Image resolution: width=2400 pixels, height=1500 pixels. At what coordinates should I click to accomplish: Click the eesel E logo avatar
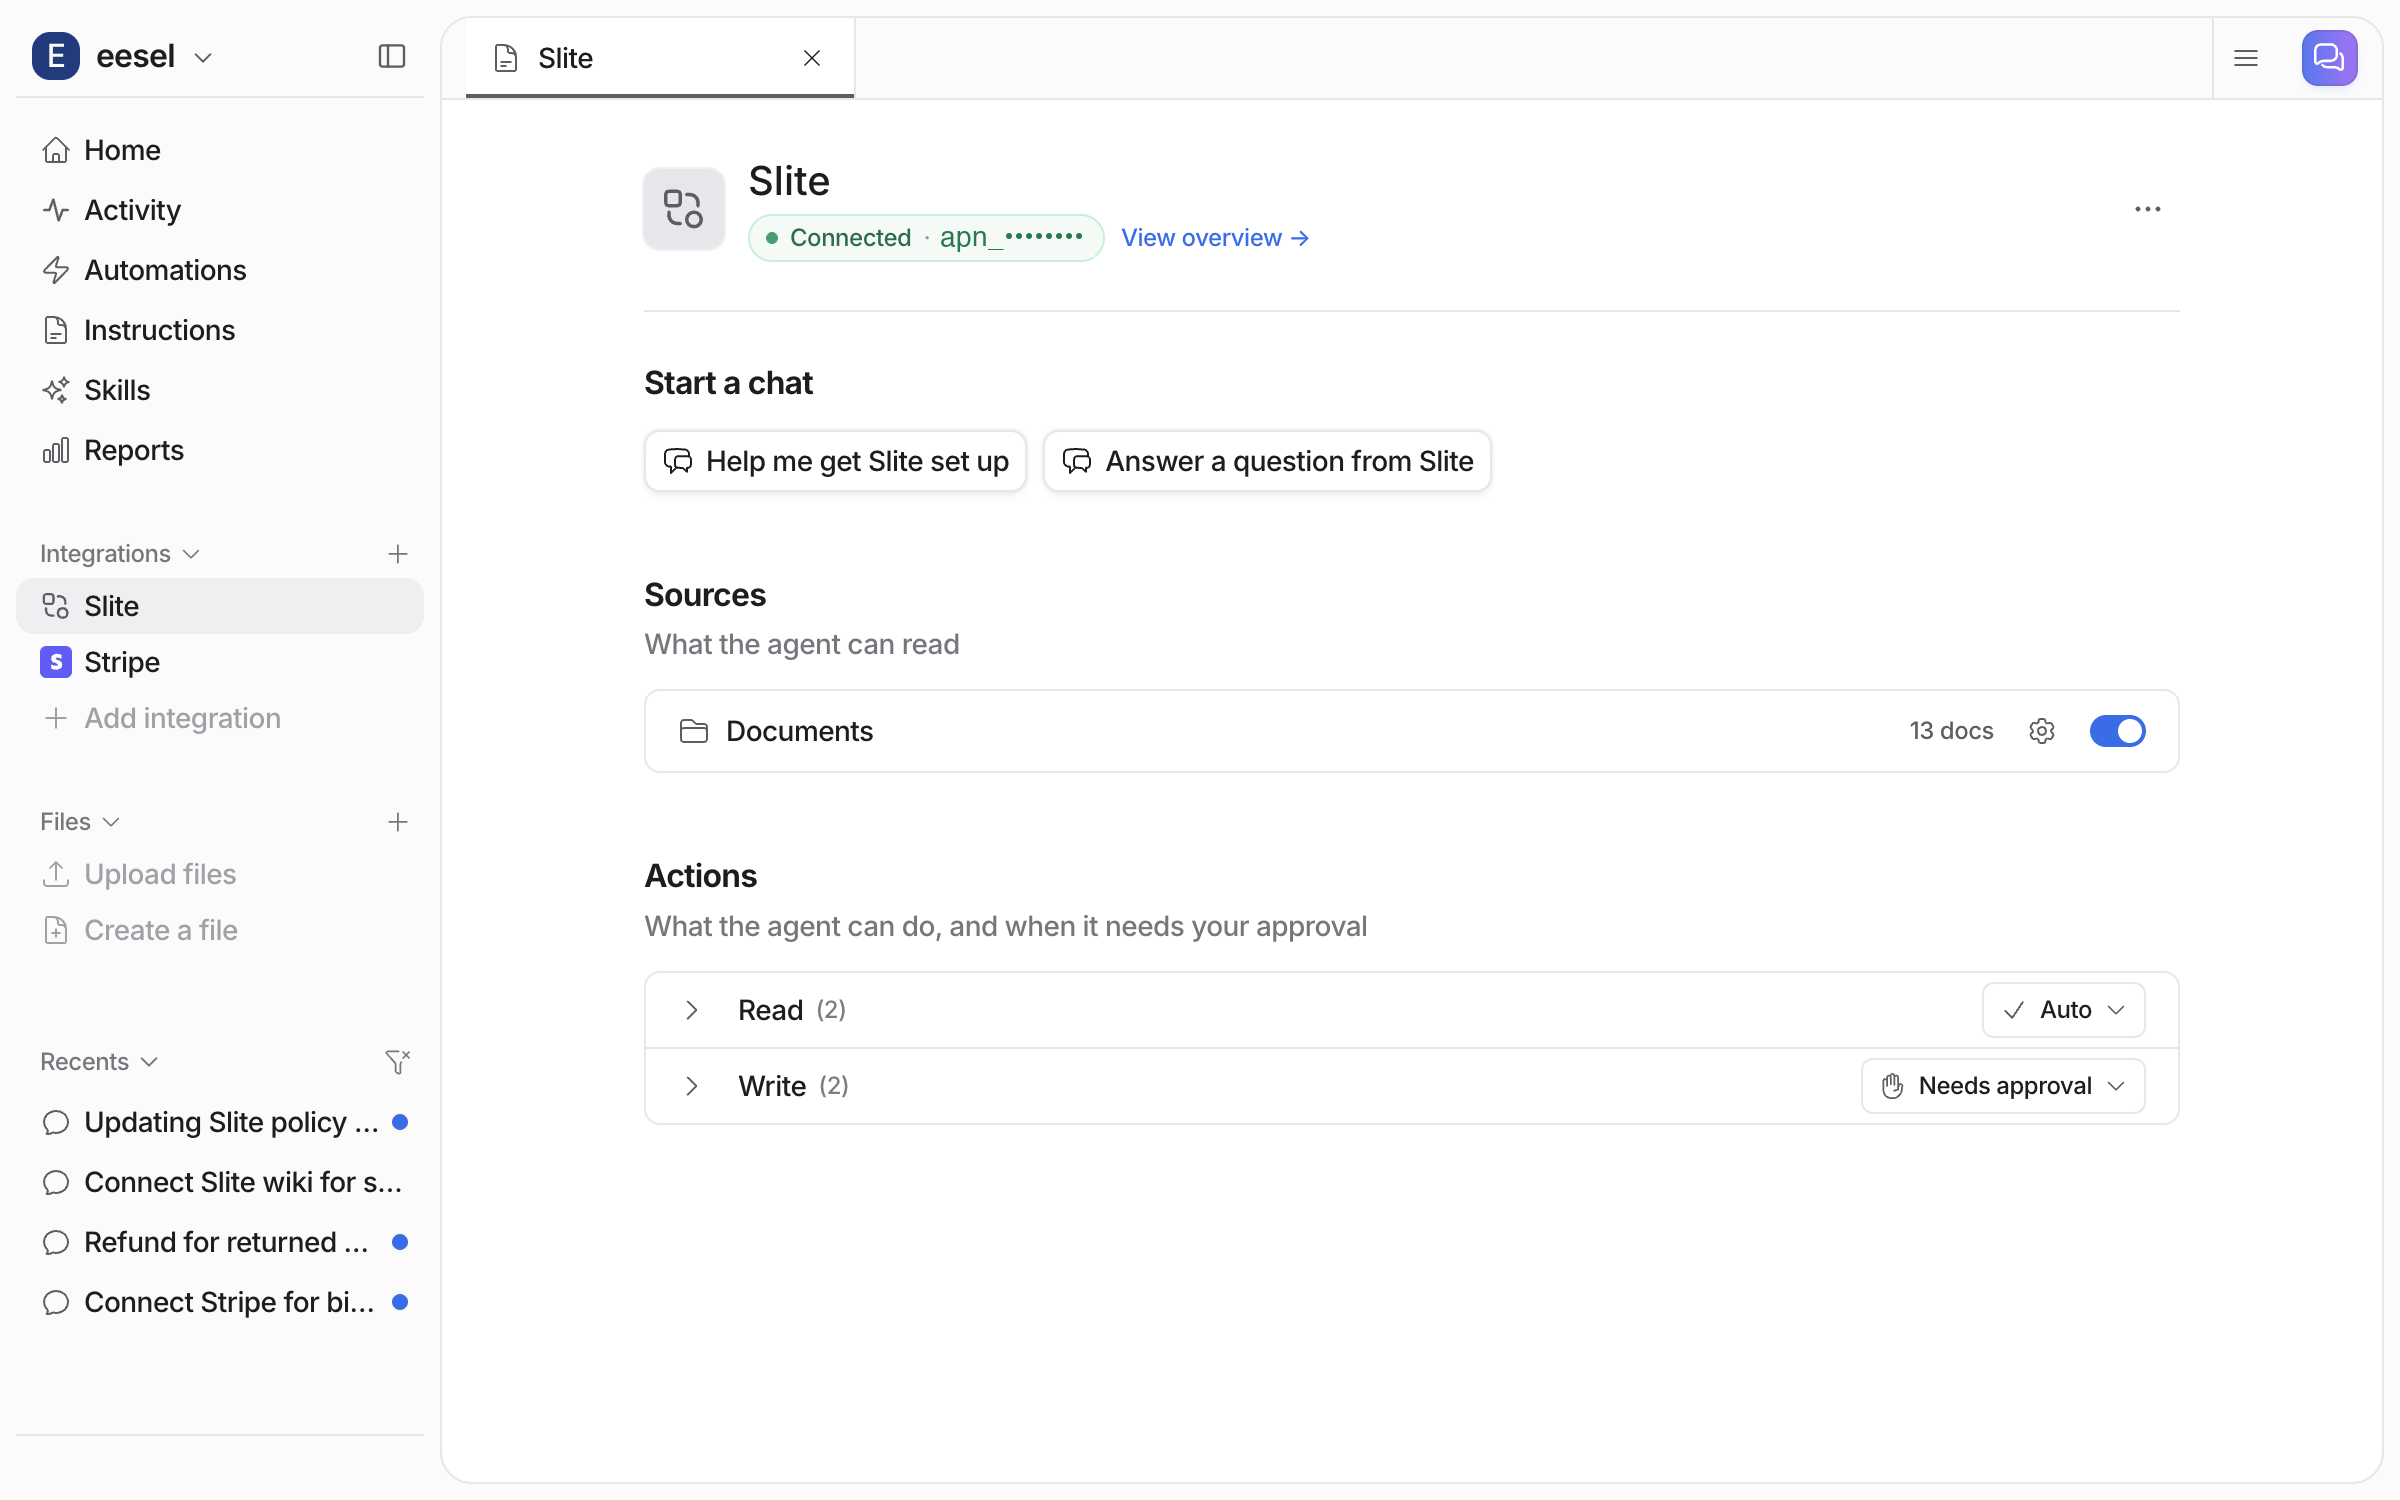click(55, 56)
